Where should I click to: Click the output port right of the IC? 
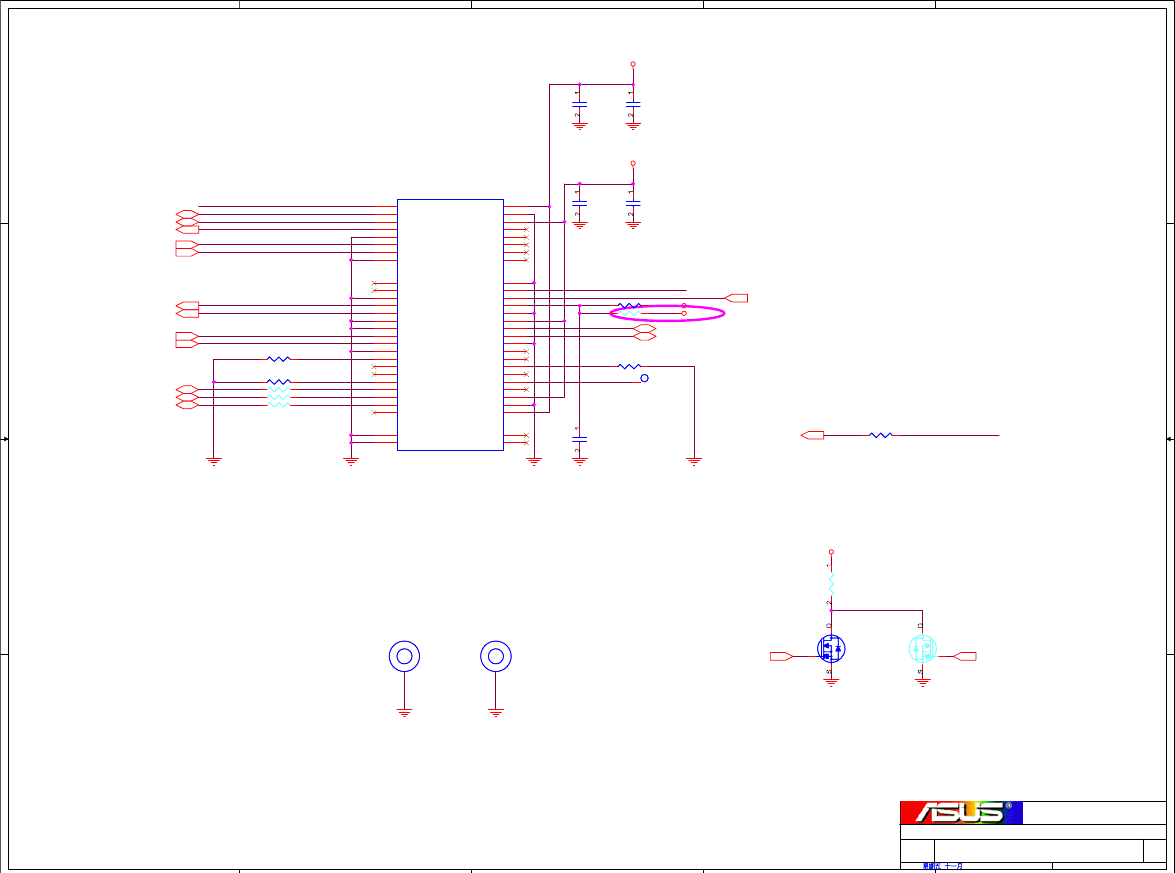[x=737, y=298]
